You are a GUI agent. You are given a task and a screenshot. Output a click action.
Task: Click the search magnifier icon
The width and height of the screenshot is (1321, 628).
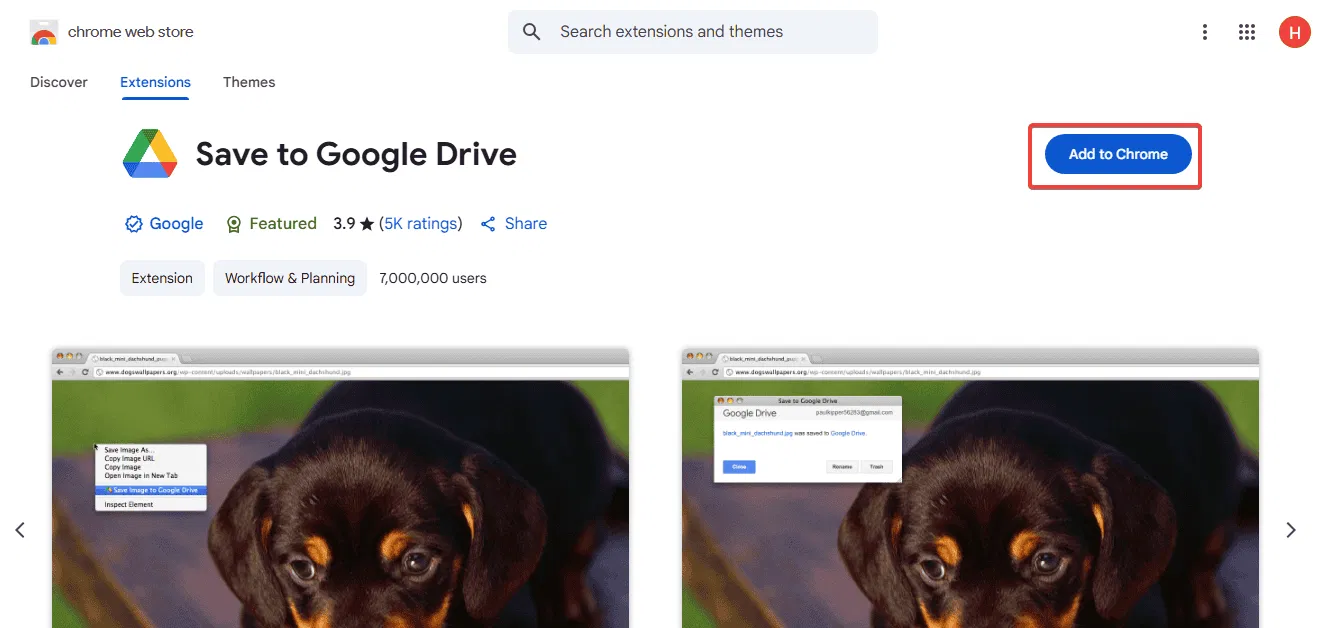click(x=532, y=32)
